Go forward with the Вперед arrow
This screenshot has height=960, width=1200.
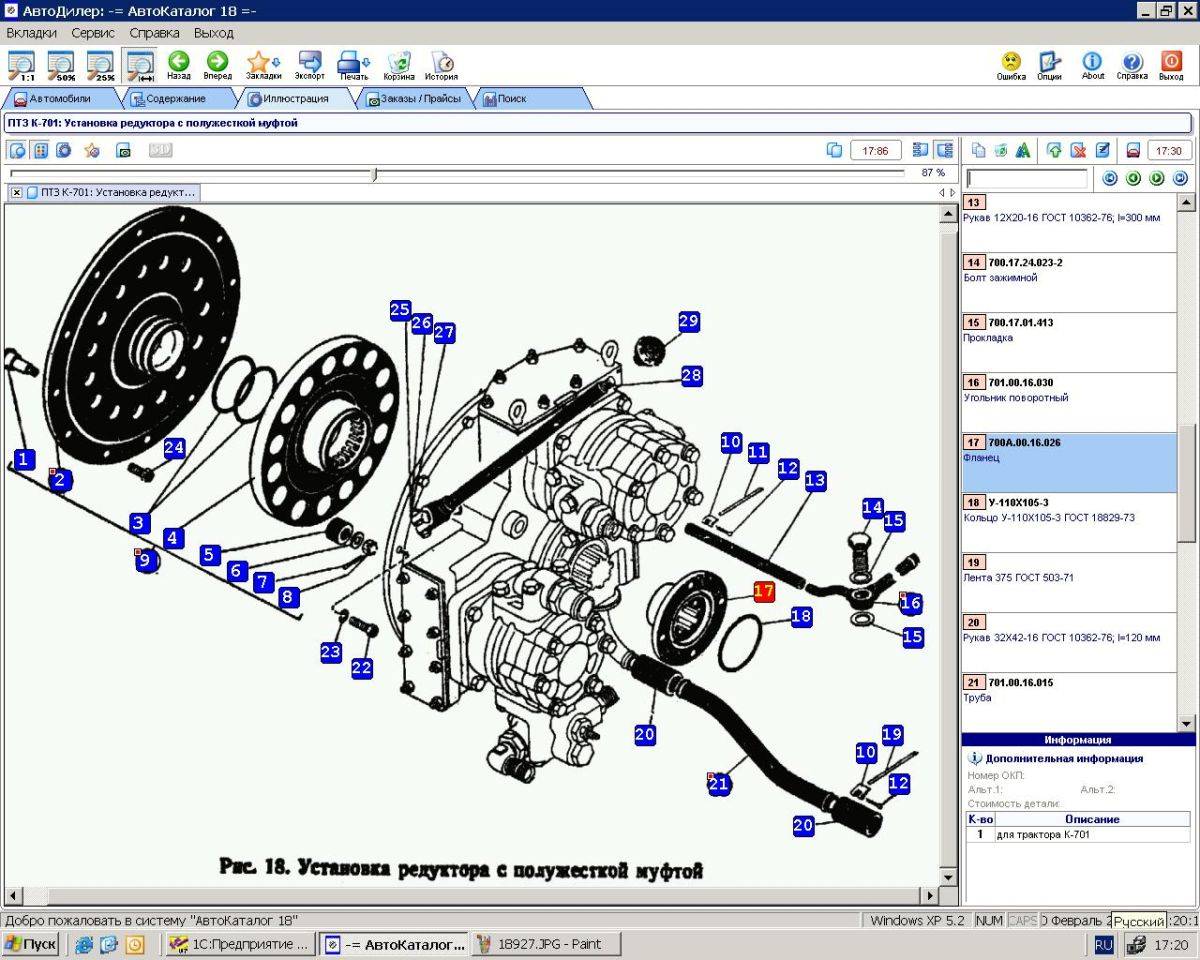(217, 65)
